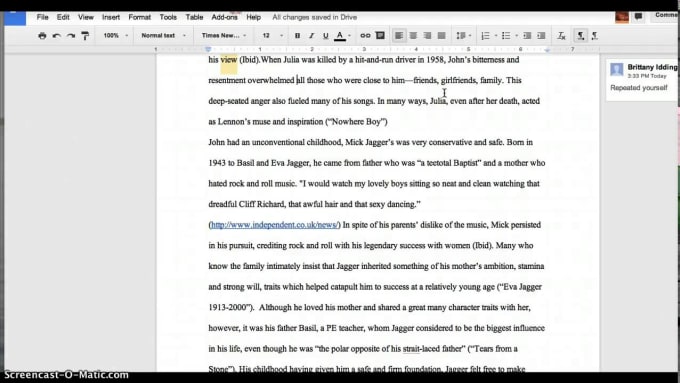The height and width of the screenshot is (383, 680).
Task: Center-align the paragraph
Action: 413,36
